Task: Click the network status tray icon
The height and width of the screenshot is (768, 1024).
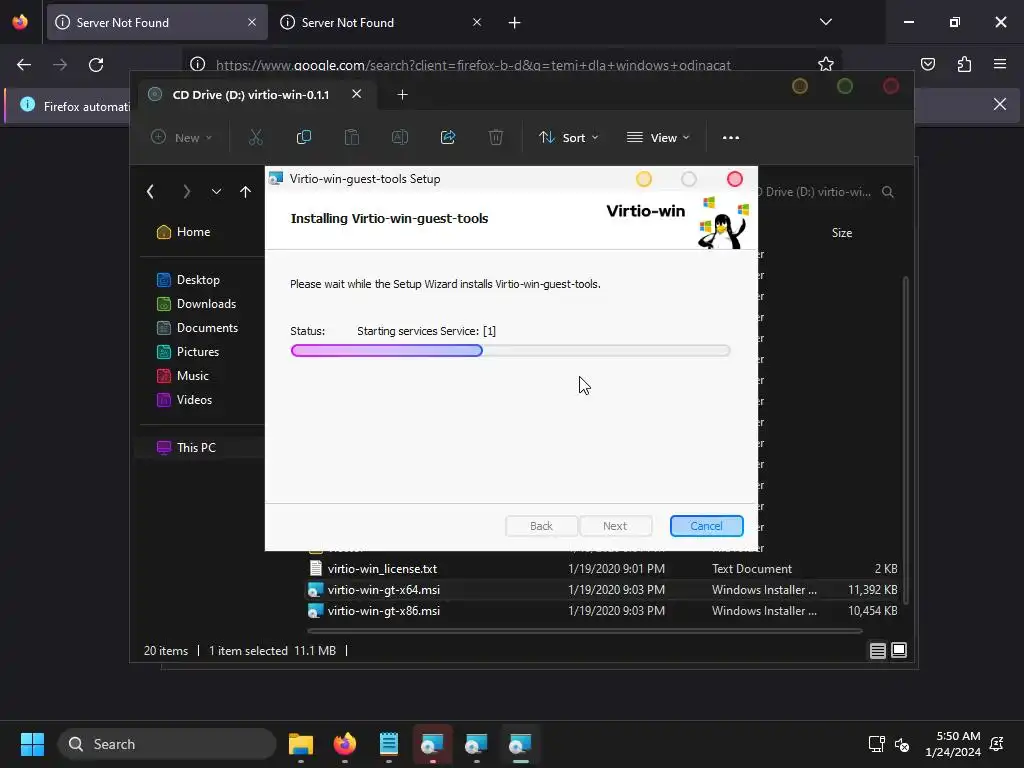Action: [x=876, y=744]
